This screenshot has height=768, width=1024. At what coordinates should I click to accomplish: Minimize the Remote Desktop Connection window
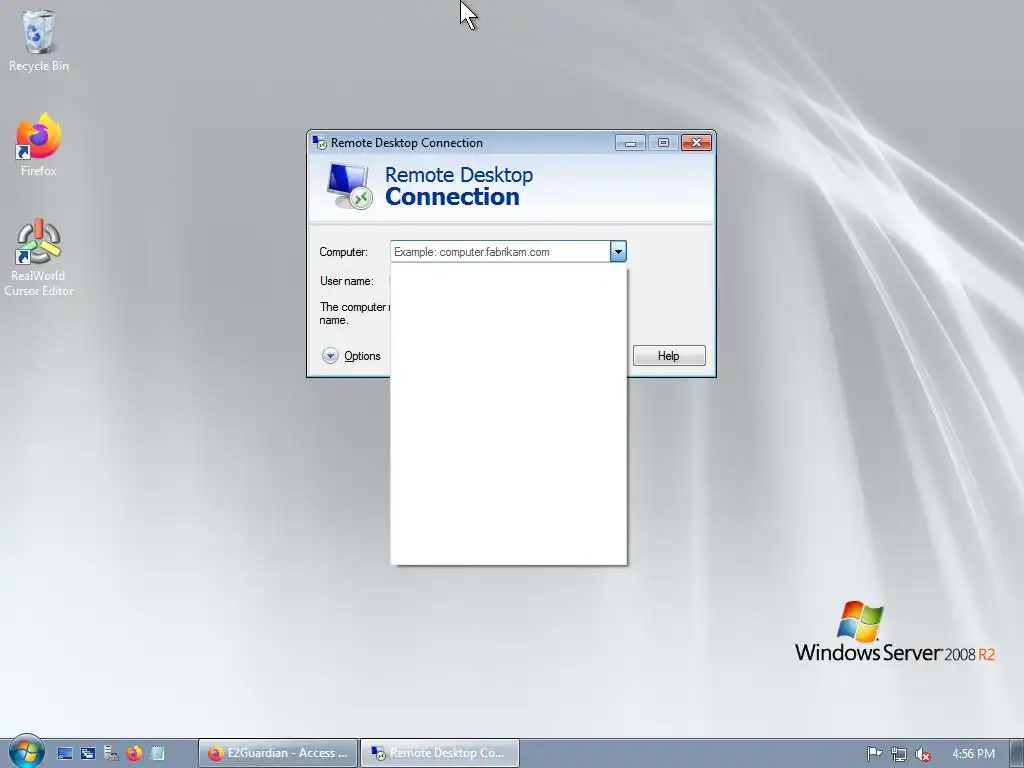[x=630, y=142]
